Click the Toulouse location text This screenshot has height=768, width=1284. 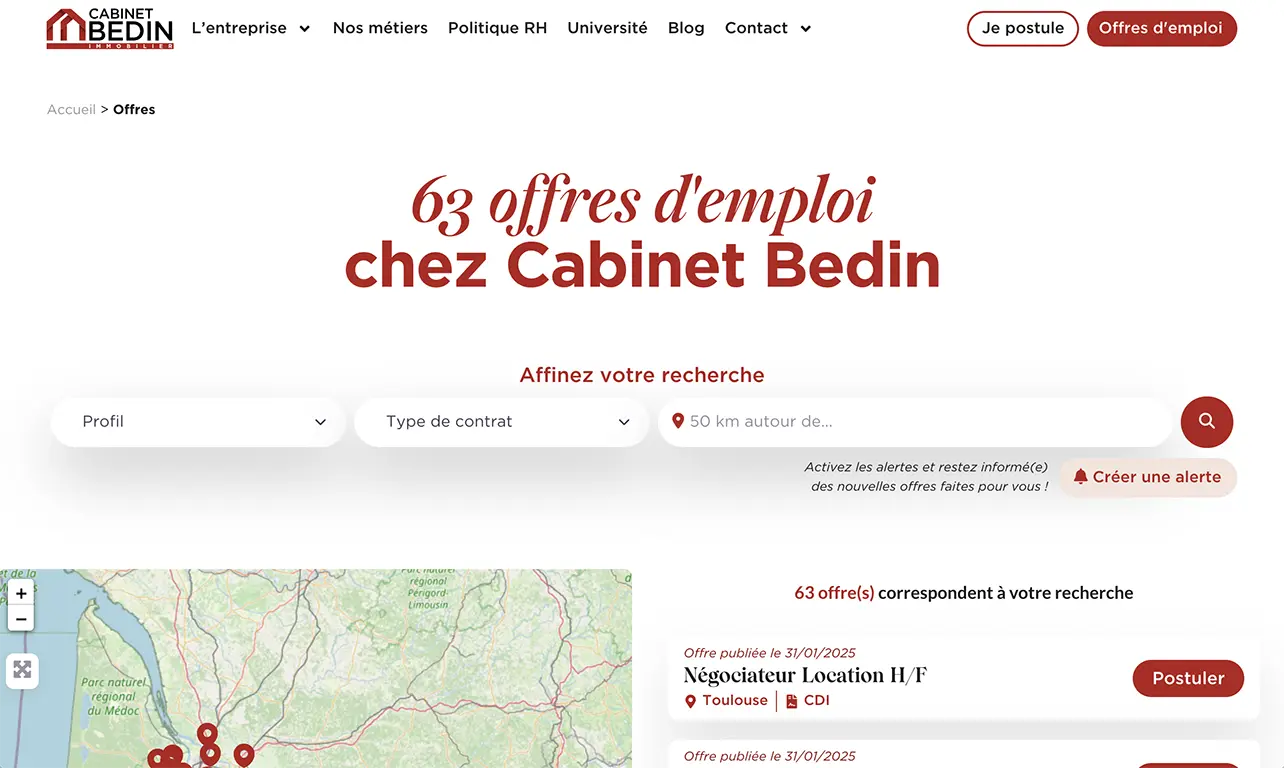coord(735,701)
